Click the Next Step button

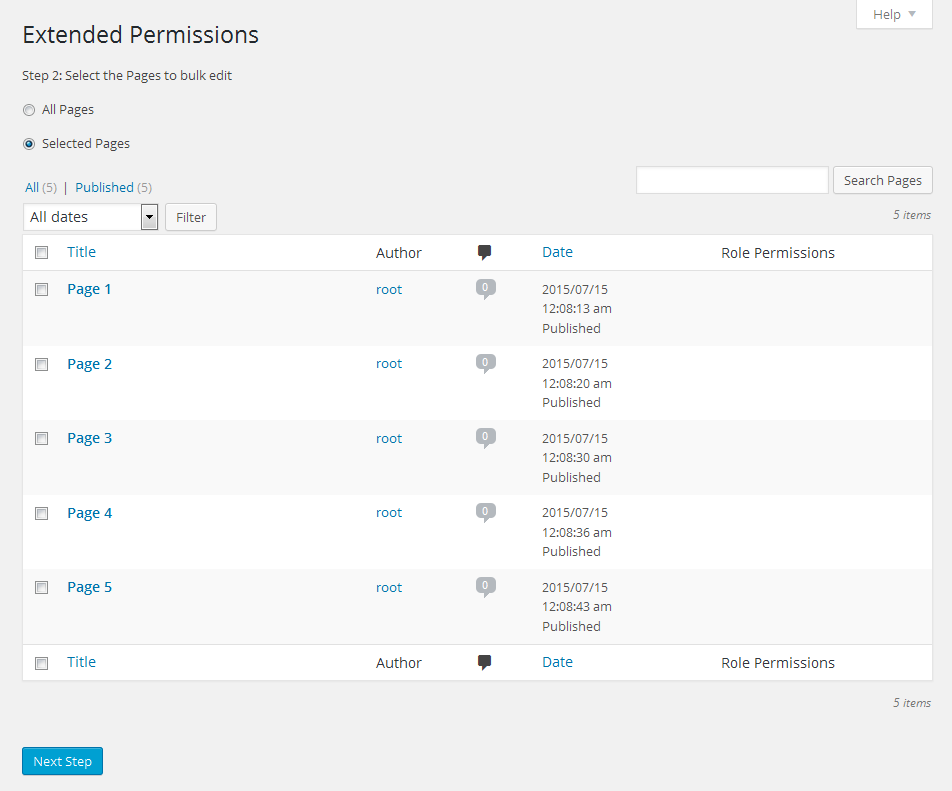click(x=62, y=761)
